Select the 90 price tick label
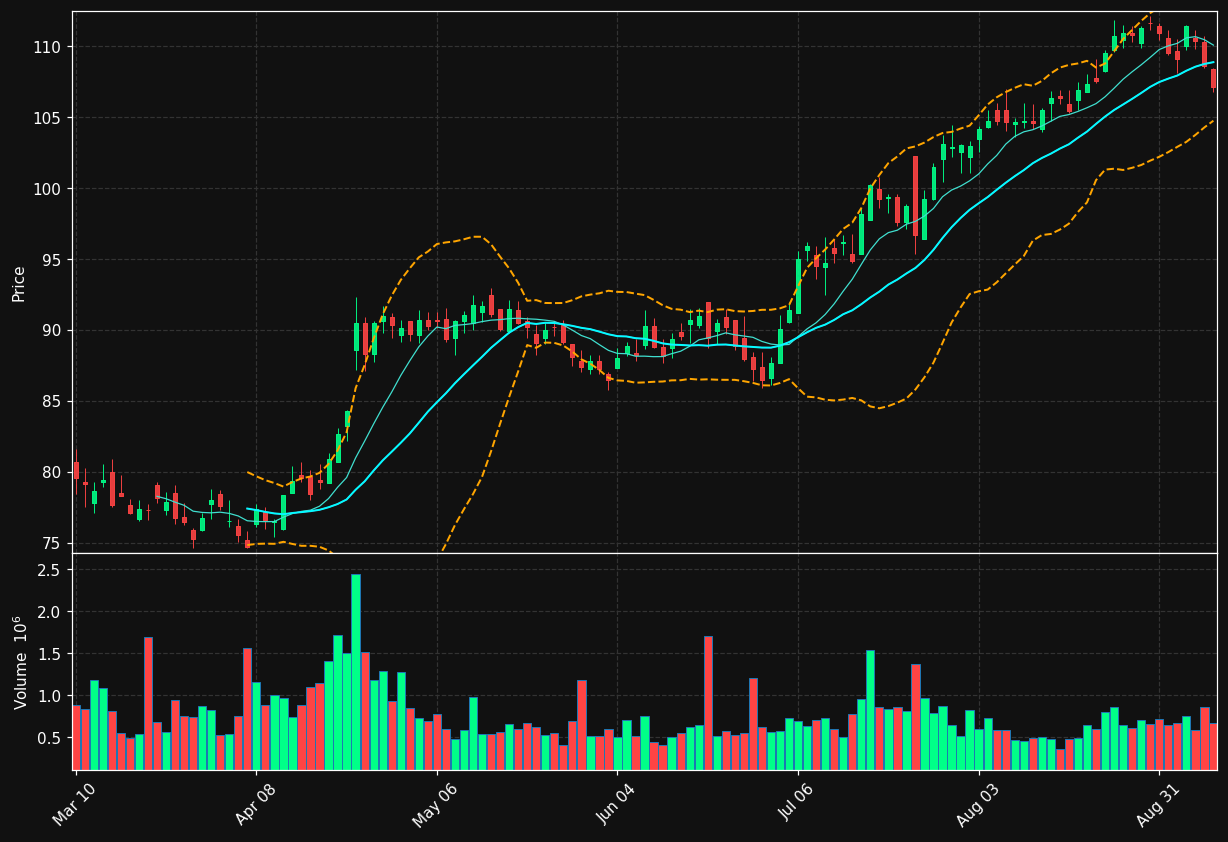1228x842 pixels. tap(50, 331)
